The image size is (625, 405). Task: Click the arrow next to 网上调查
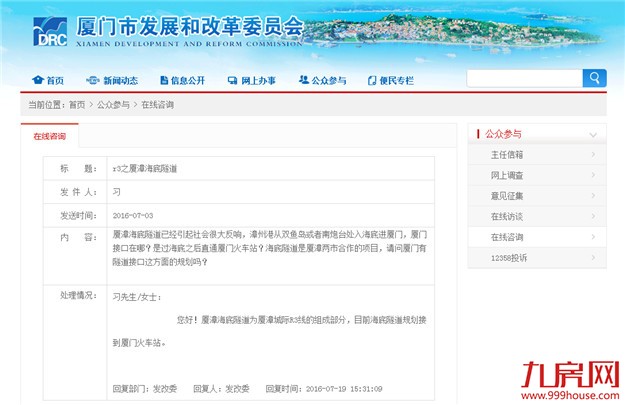click(594, 175)
